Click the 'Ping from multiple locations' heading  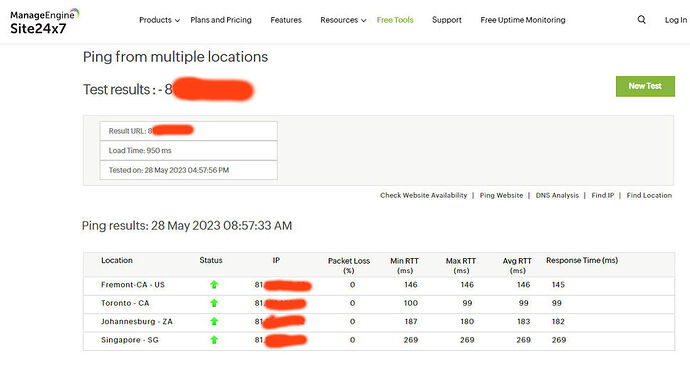click(x=175, y=57)
